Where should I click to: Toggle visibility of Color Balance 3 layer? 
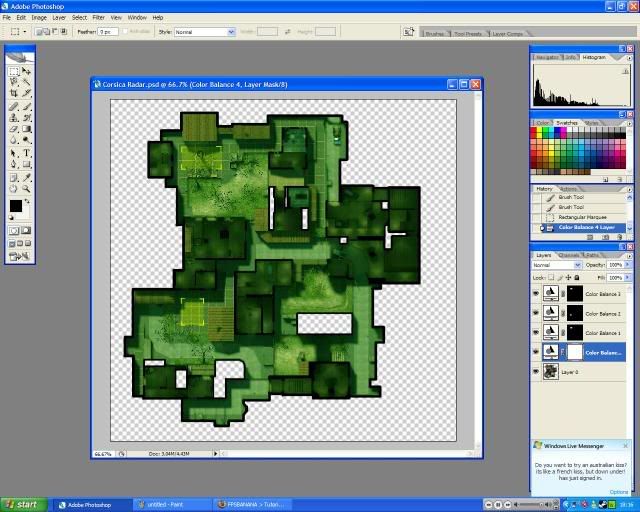pos(536,295)
